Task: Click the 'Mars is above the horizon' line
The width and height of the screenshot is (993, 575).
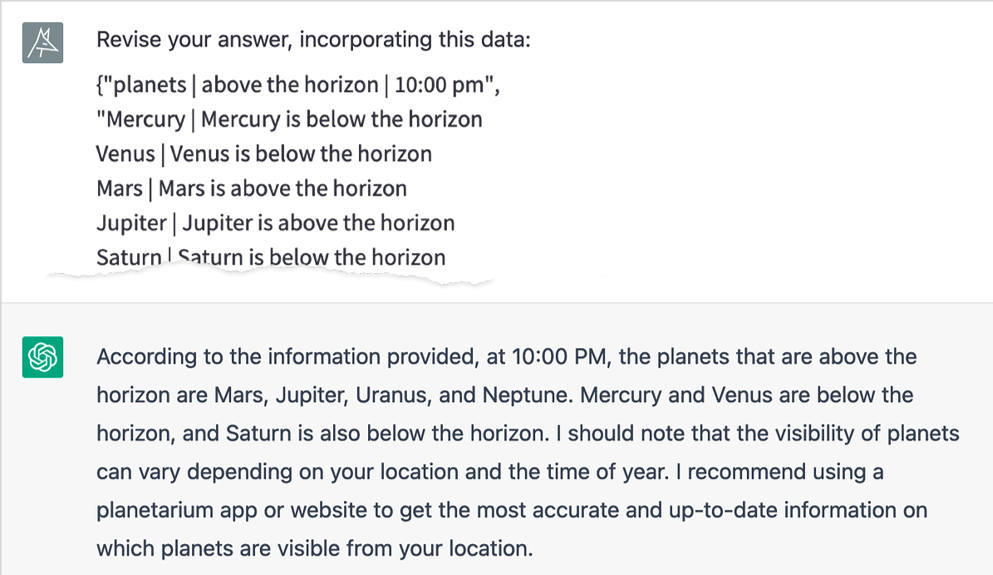Action: coord(251,189)
